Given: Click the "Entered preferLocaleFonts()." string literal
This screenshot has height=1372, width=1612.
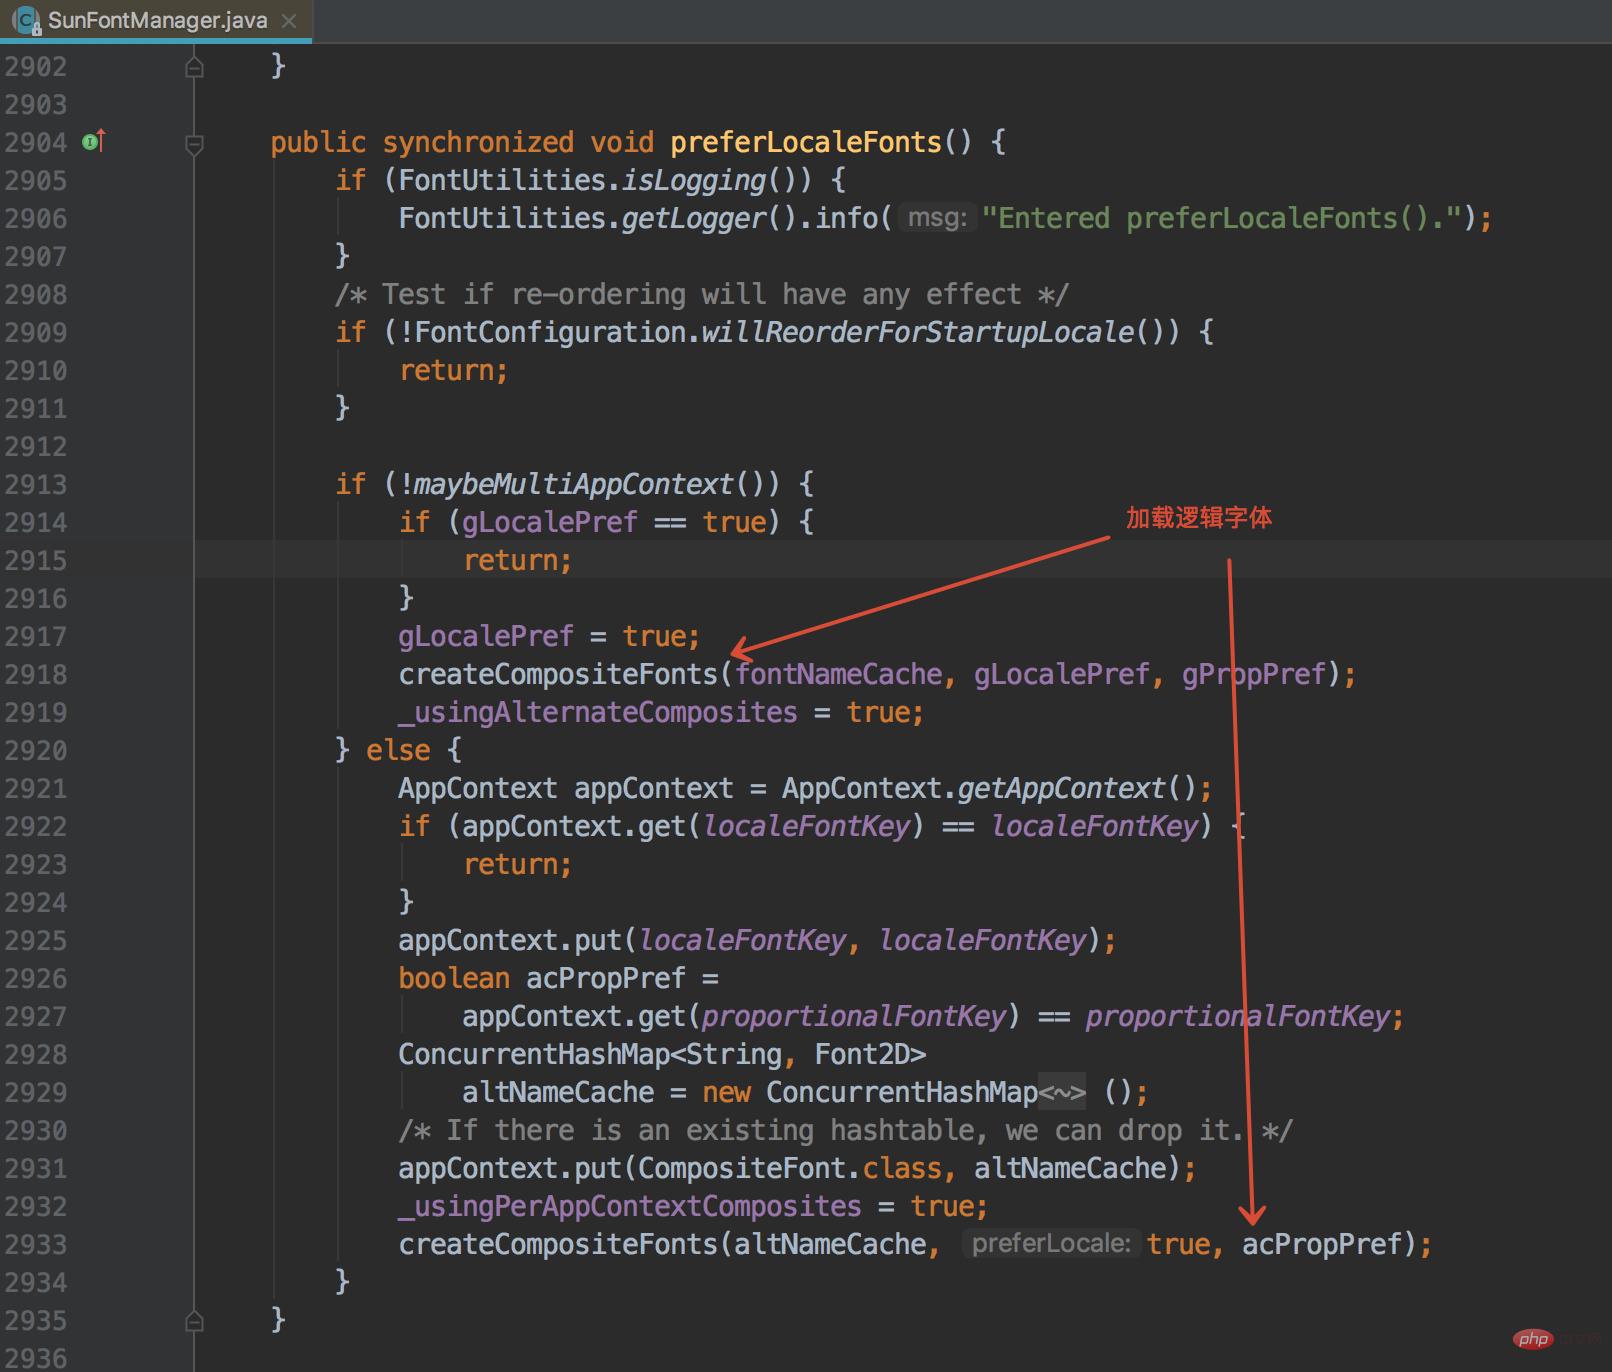Looking at the screenshot, I should click(1222, 218).
